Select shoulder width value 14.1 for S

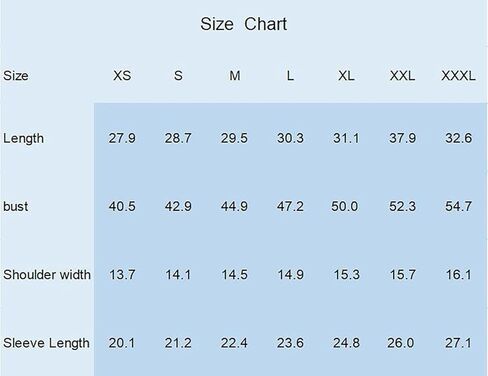[178, 275]
